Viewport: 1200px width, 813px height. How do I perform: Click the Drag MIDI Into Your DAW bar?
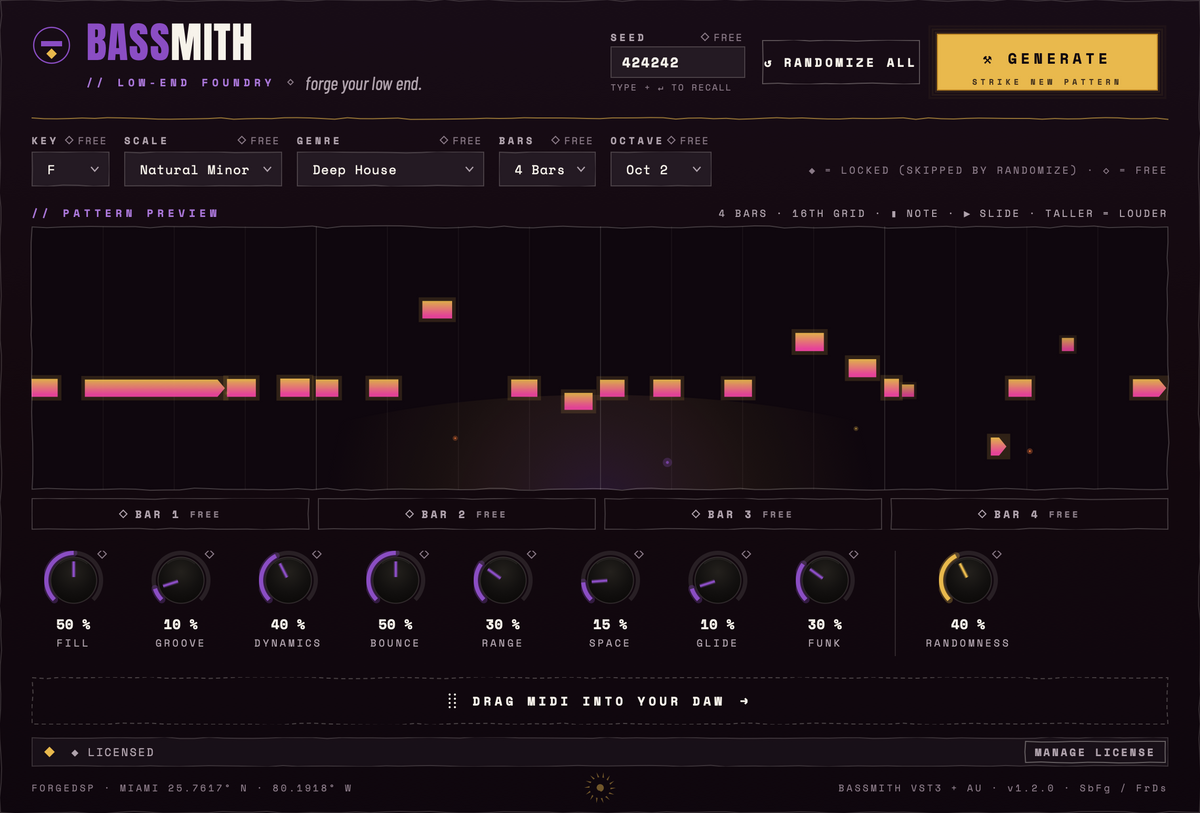(x=600, y=701)
